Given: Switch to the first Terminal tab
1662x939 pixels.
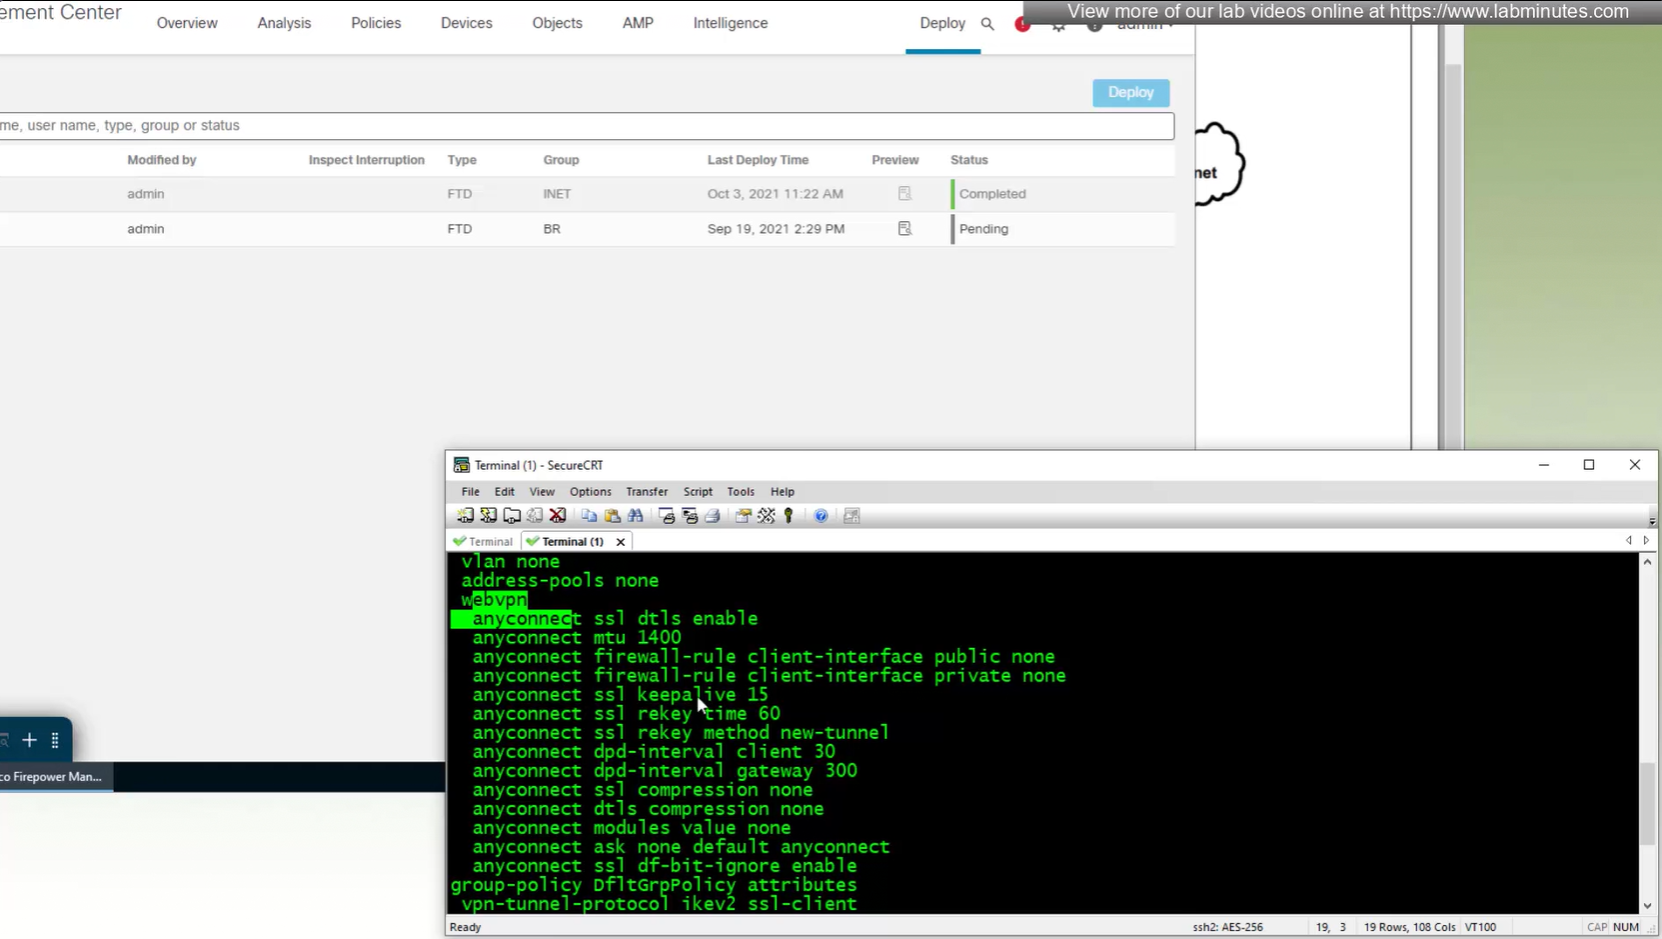Looking at the screenshot, I should point(484,542).
